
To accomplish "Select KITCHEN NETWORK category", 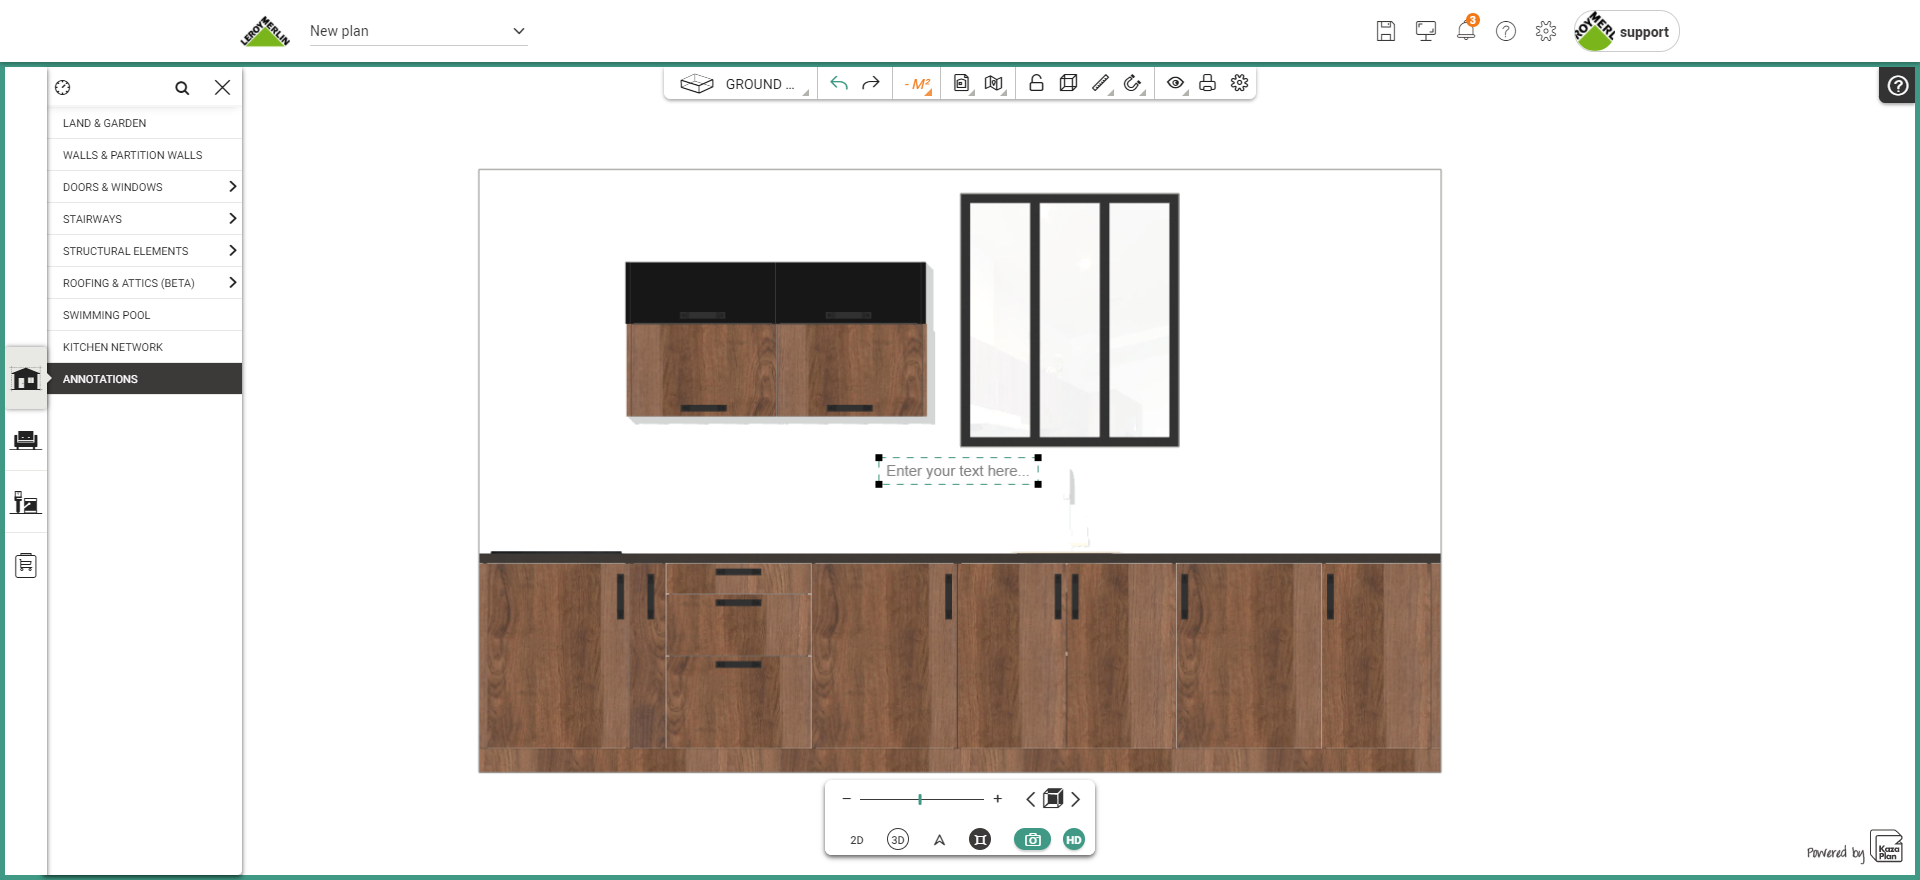I will [145, 347].
